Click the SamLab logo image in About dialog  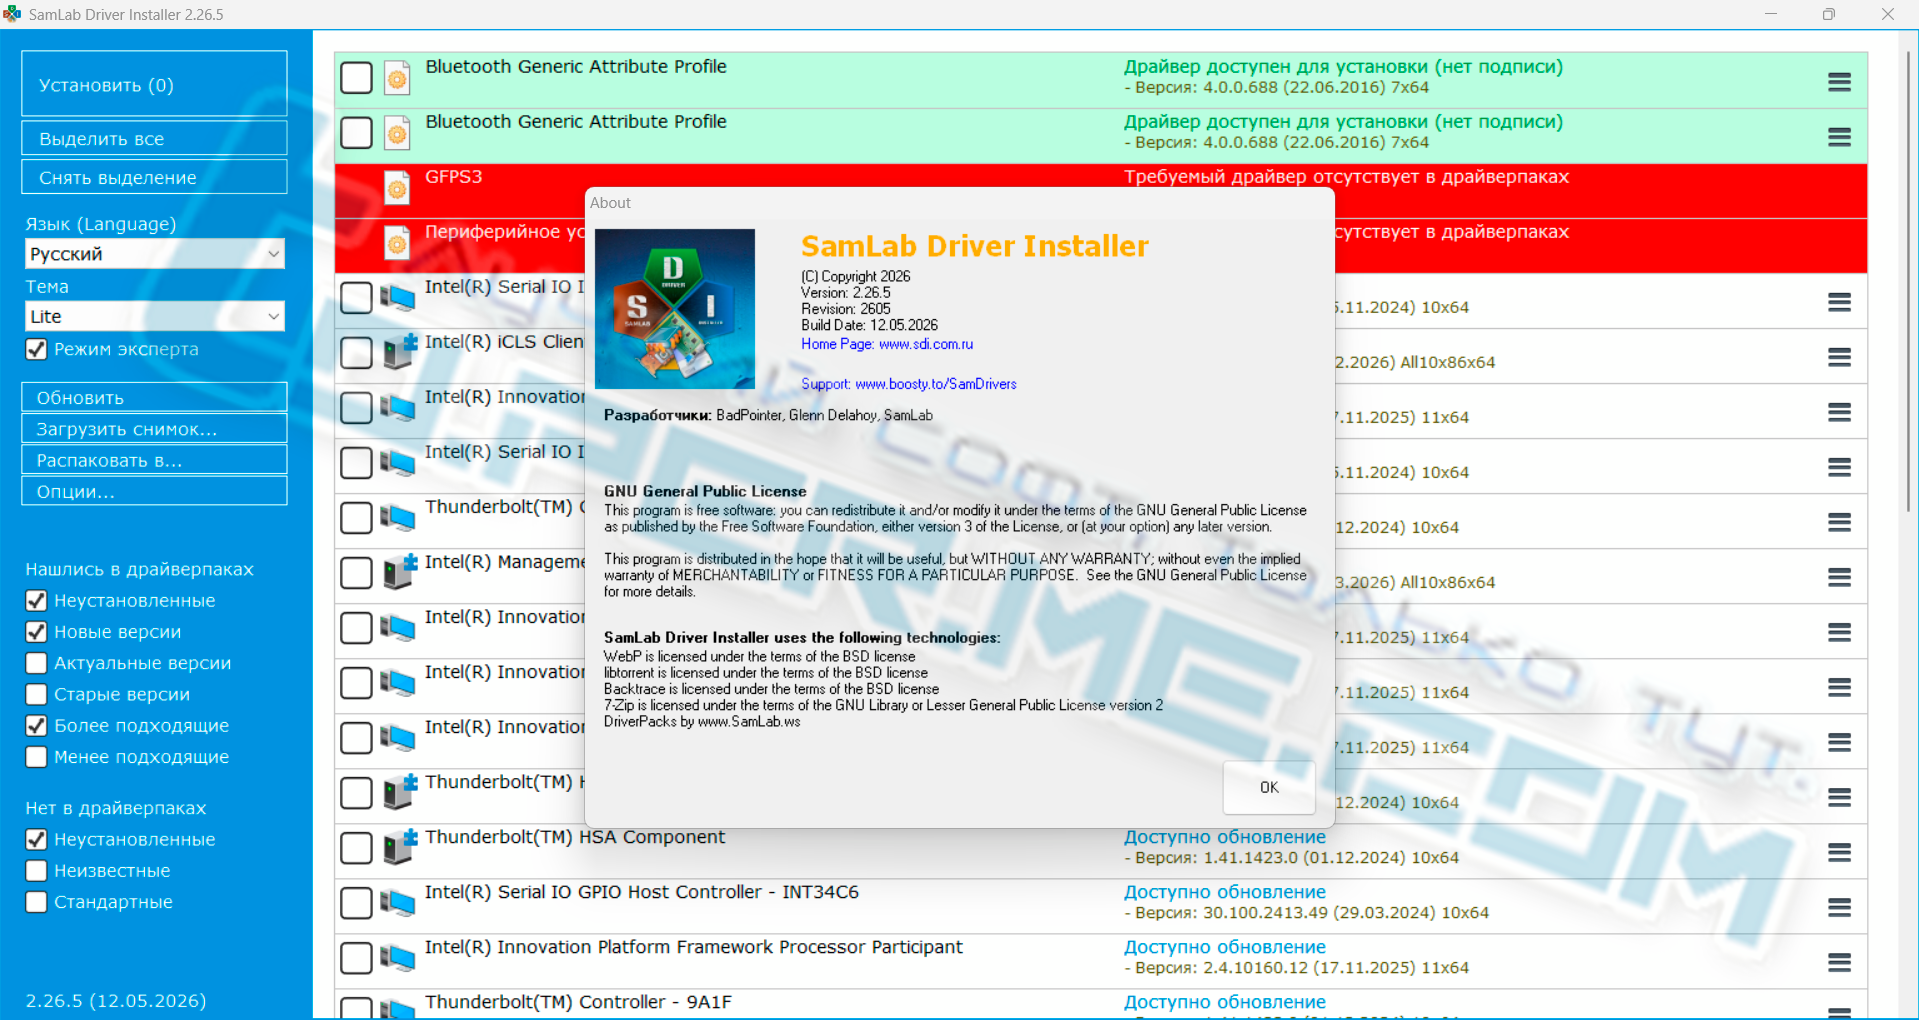[x=675, y=309]
